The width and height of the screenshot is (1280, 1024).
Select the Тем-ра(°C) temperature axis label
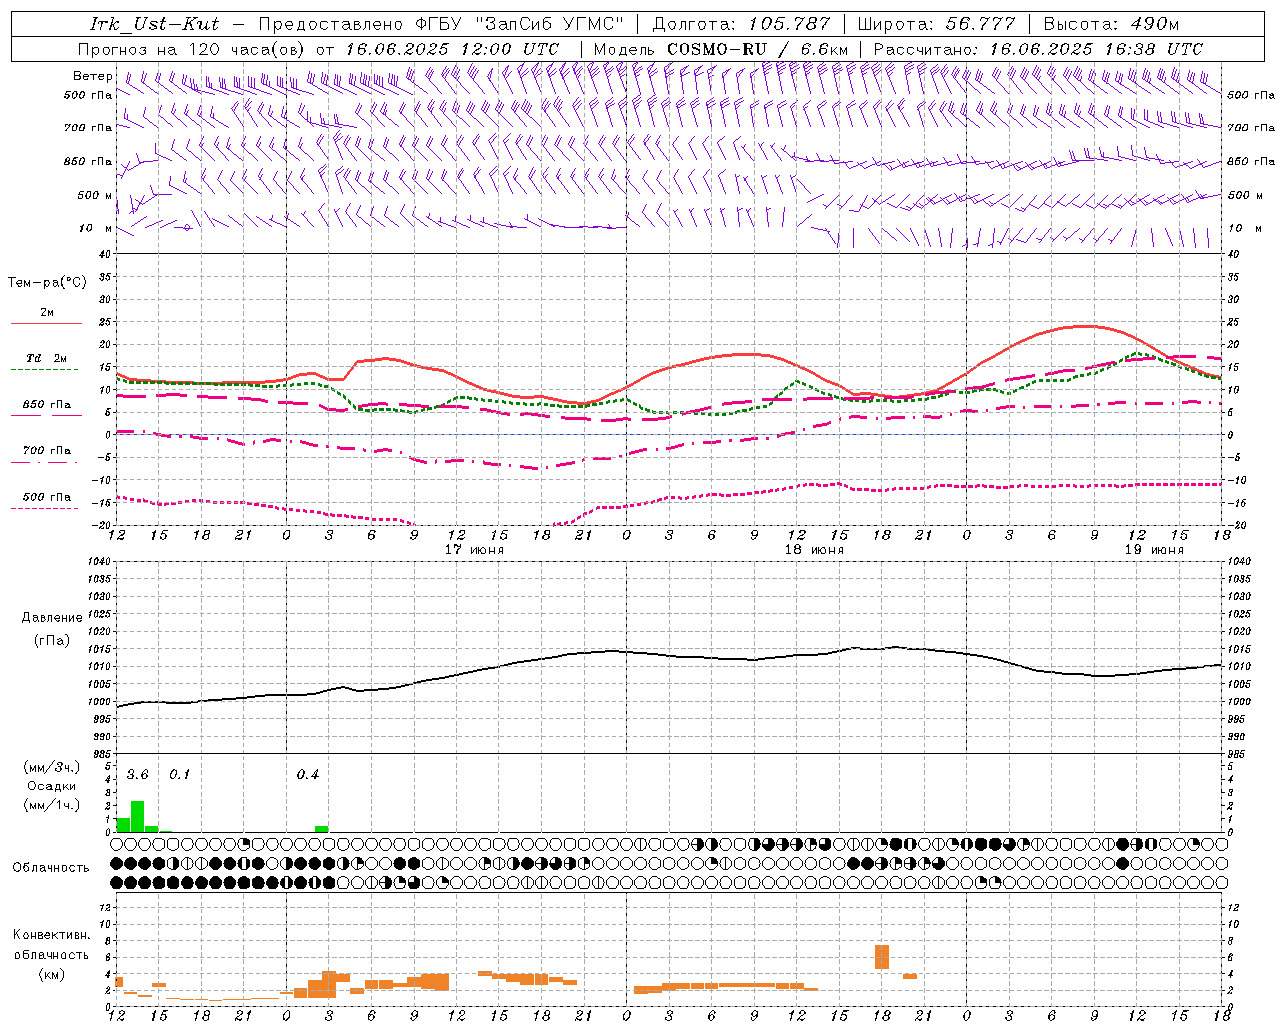pyautogui.click(x=47, y=283)
